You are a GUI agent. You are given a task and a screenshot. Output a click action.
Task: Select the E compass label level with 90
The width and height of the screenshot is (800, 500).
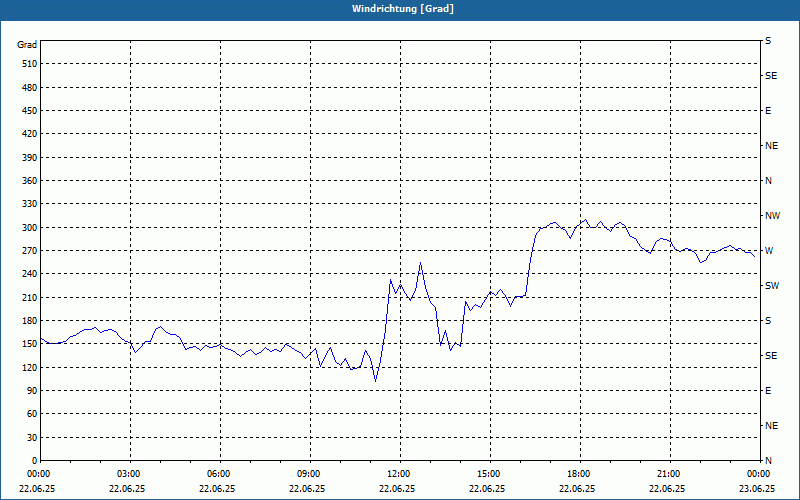point(768,391)
